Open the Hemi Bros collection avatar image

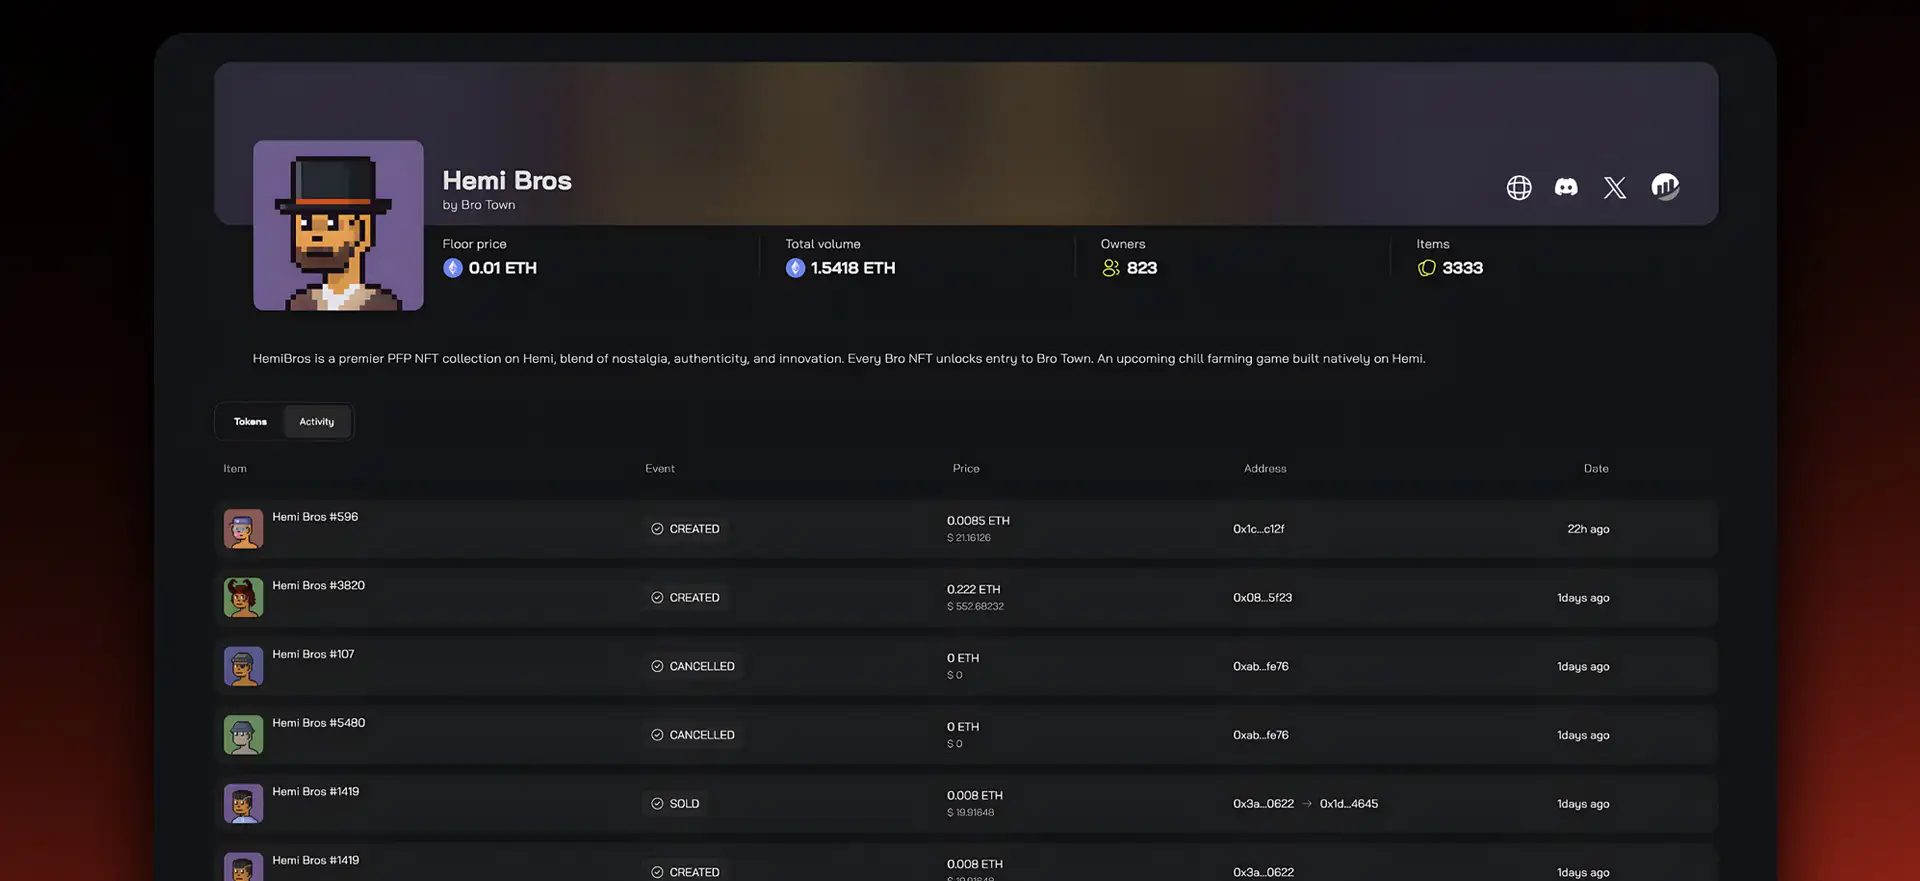[338, 225]
